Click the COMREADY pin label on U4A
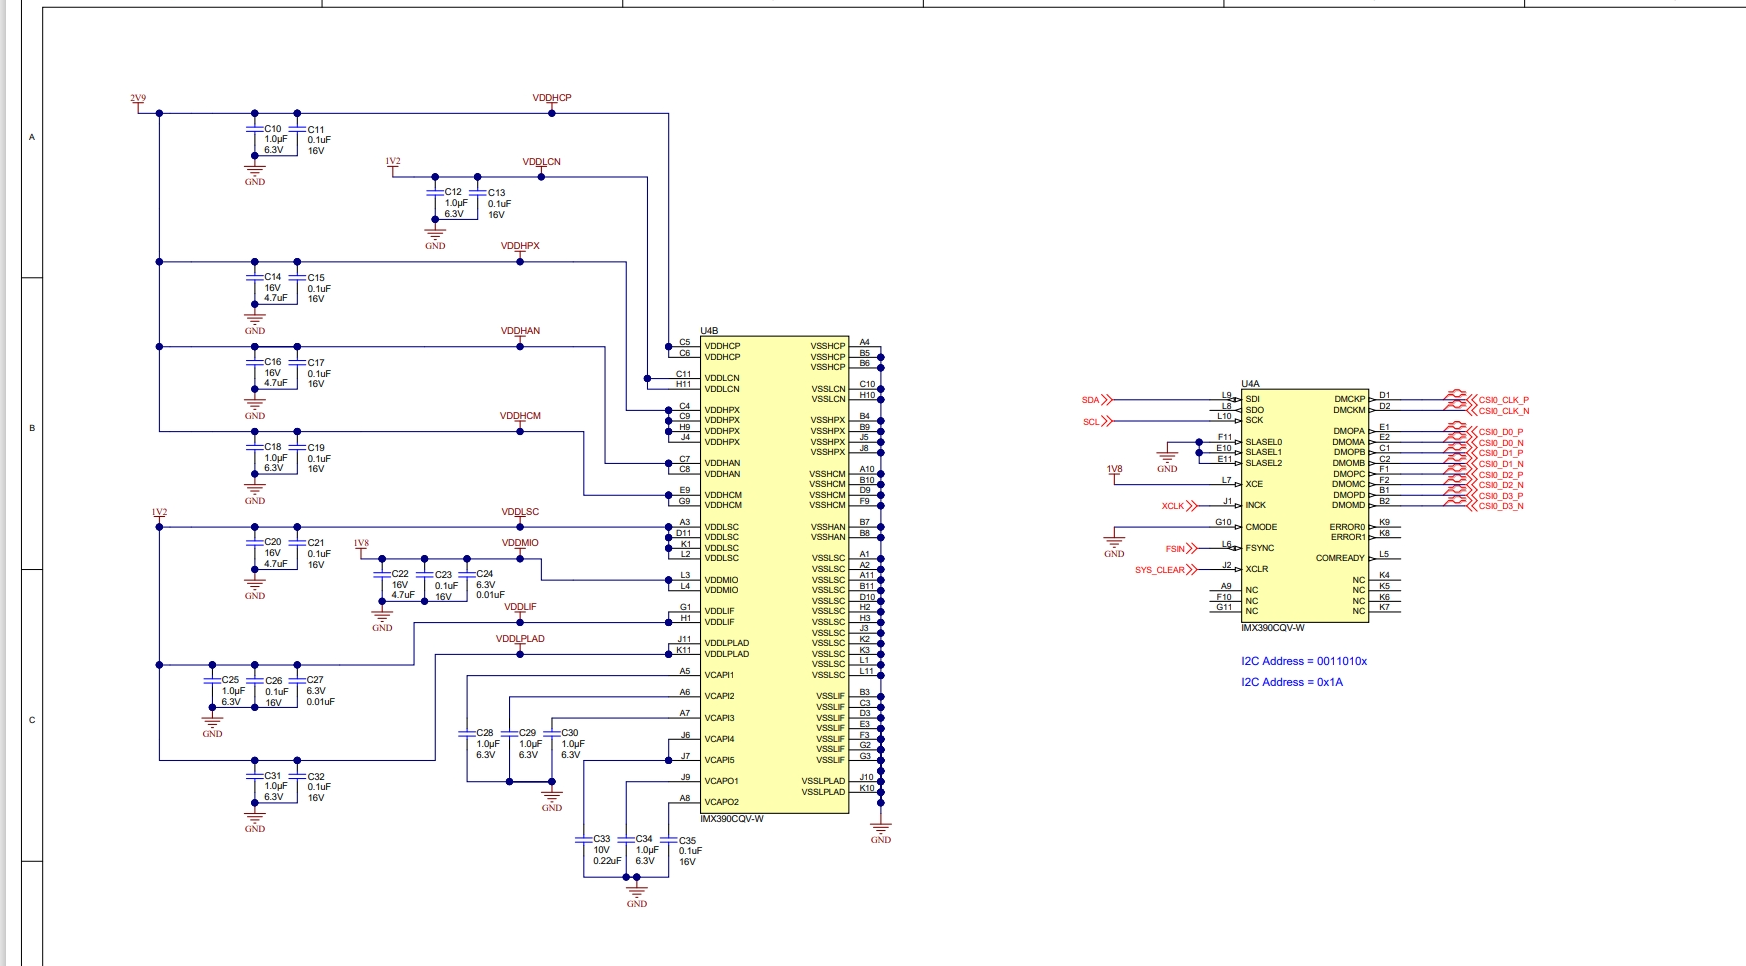This screenshot has height=966, width=1746. tap(1339, 558)
